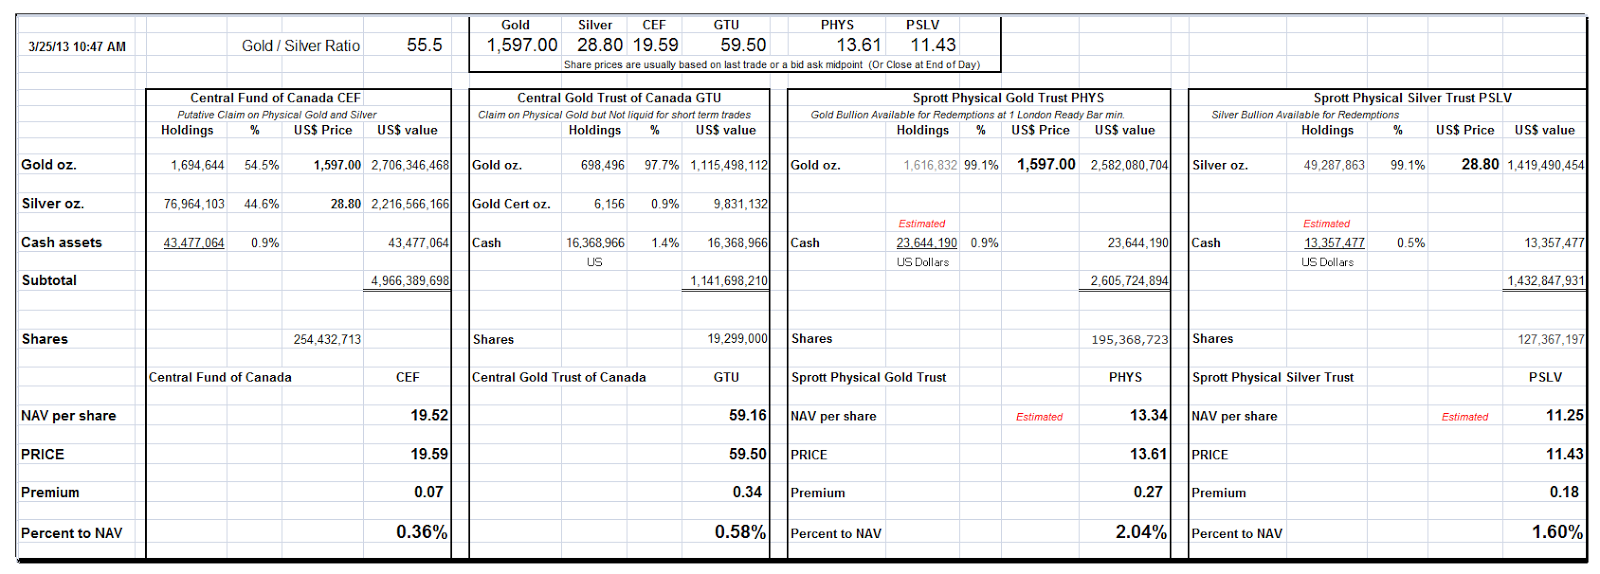Screen dimensions: 1600x574
Task: Click the Gold / Silver Ratio label
Action: click(x=301, y=46)
